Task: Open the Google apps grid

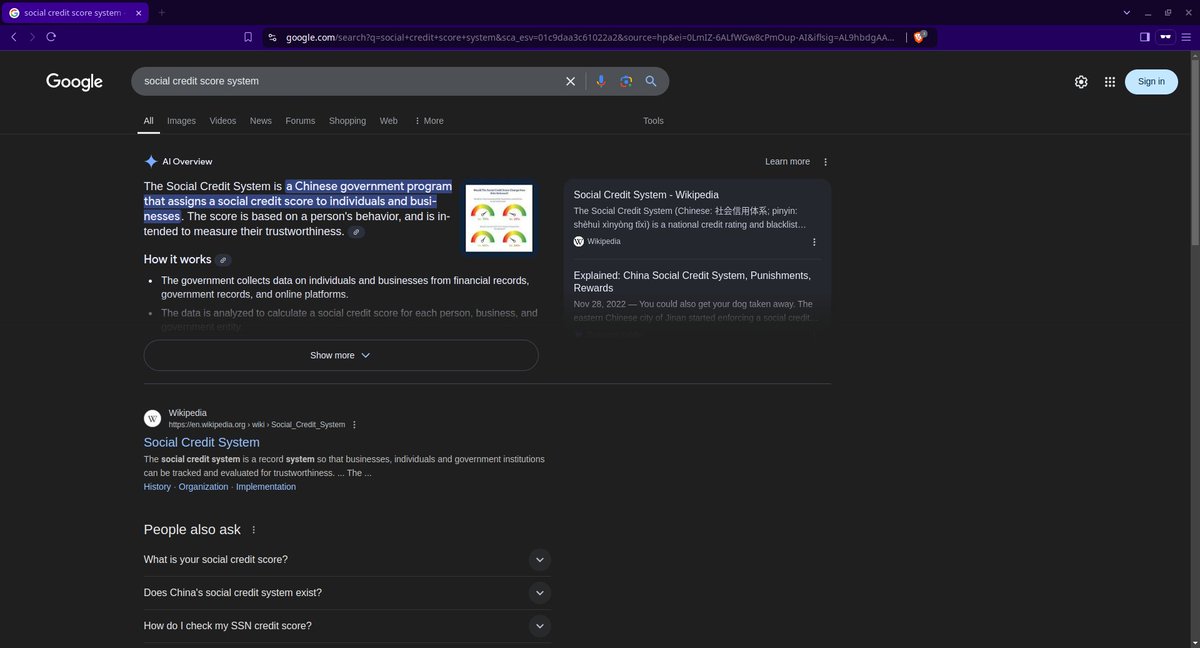Action: tap(1110, 82)
